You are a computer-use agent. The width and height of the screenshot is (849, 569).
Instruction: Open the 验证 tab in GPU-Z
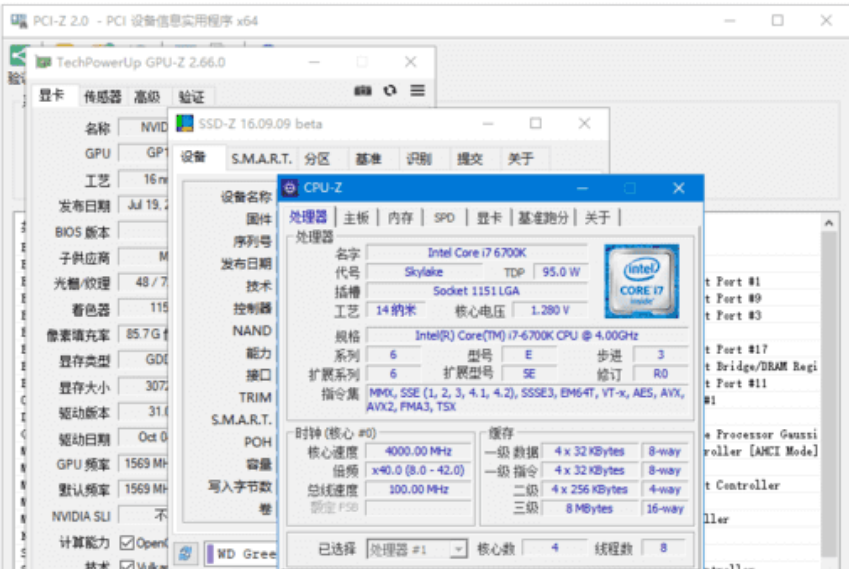[x=192, y=97]
